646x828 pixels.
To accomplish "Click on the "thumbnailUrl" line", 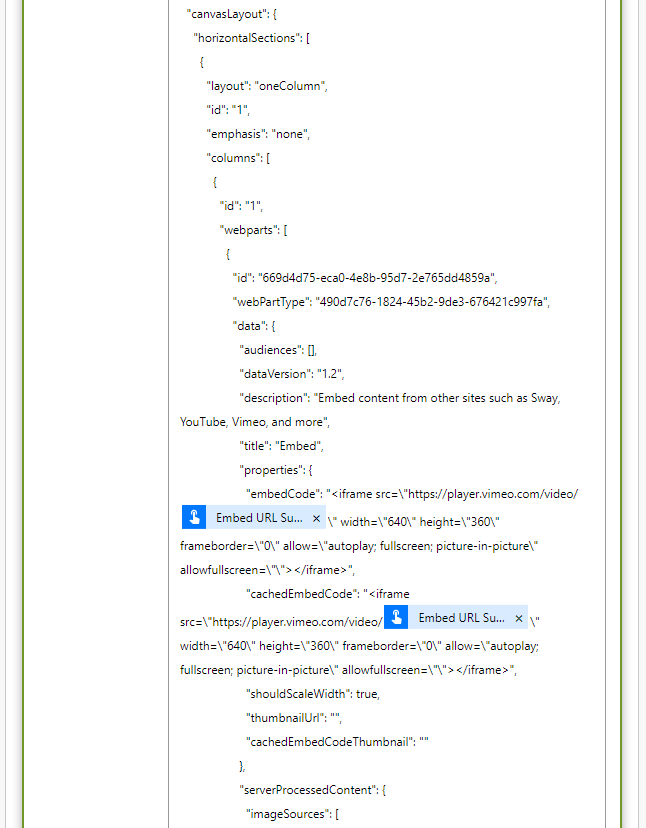I will click(x=294, y=718).
